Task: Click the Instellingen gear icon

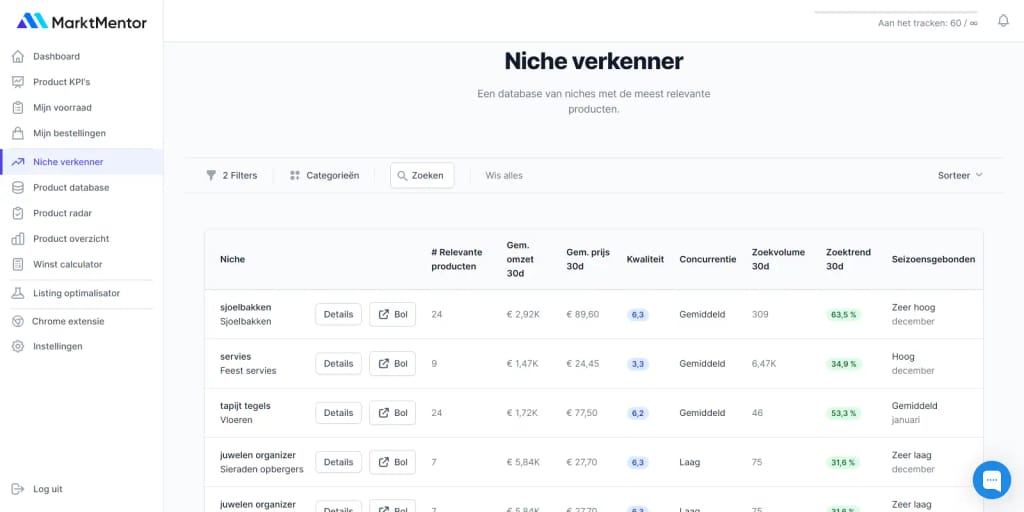Action: click(x=18, y=346)
